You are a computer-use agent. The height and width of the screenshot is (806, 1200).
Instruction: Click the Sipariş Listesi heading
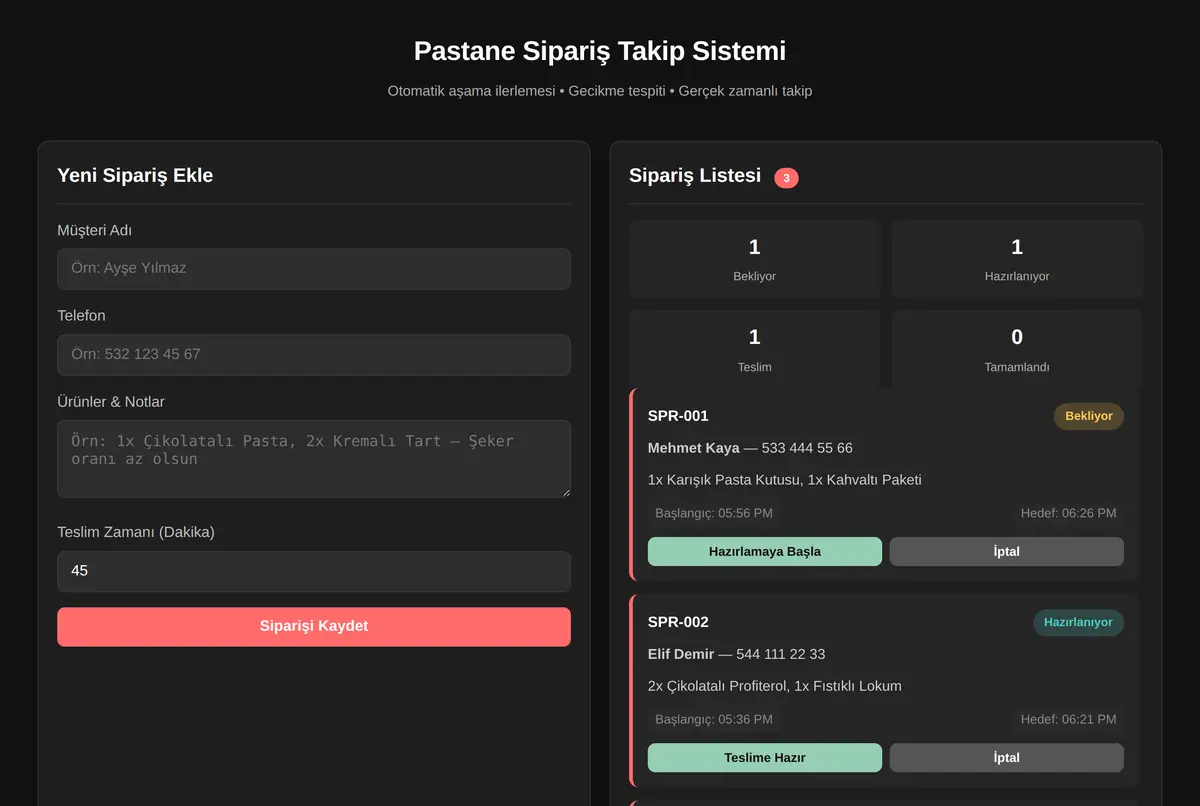[x=695, y=175]
